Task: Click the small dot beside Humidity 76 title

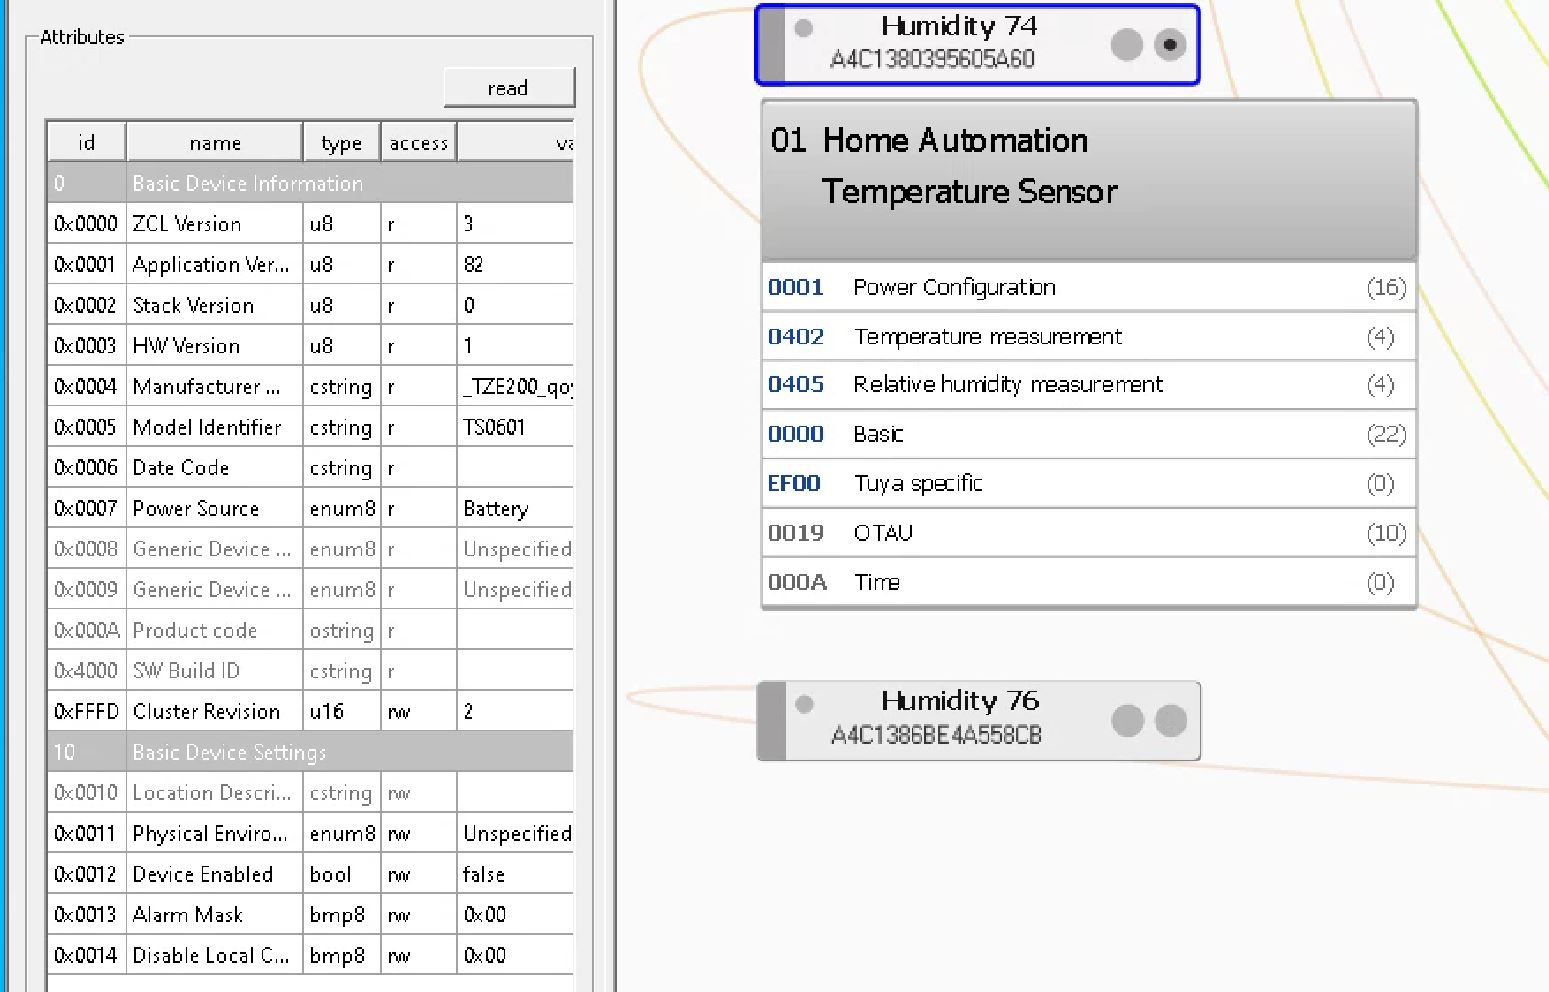Action: tap(805, 703)
